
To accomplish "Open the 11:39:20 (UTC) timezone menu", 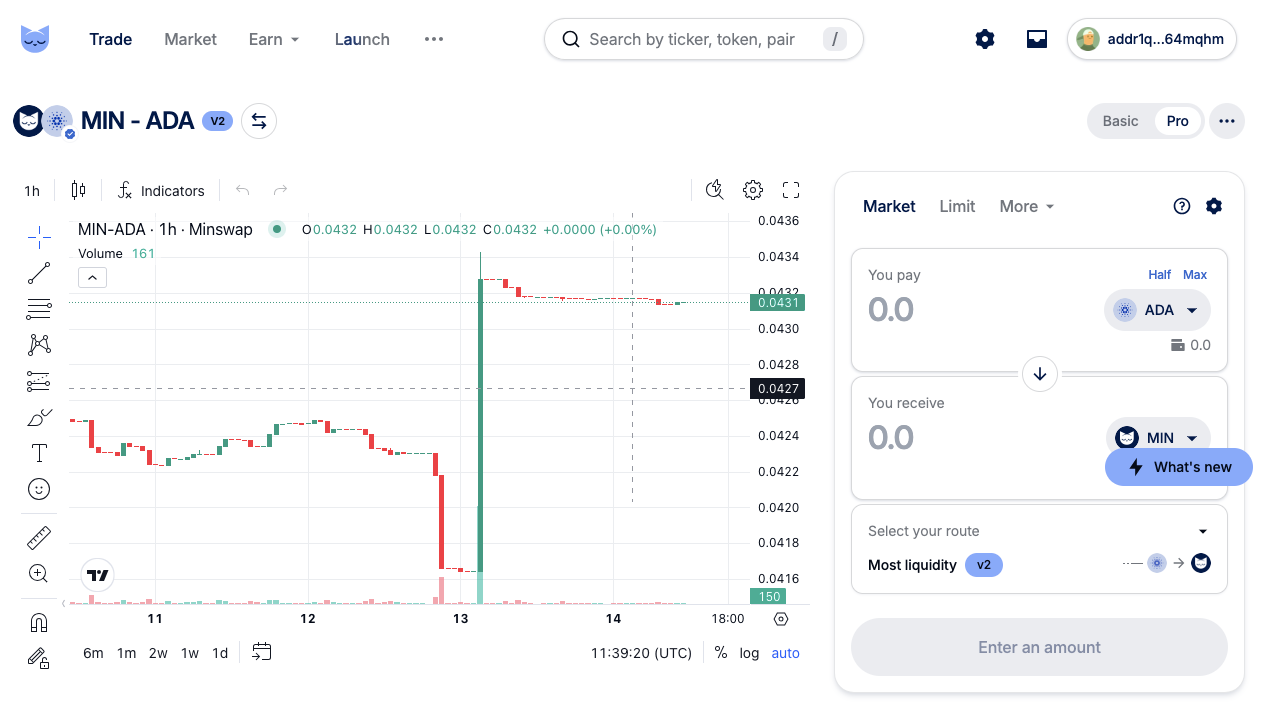I will 641,653.
